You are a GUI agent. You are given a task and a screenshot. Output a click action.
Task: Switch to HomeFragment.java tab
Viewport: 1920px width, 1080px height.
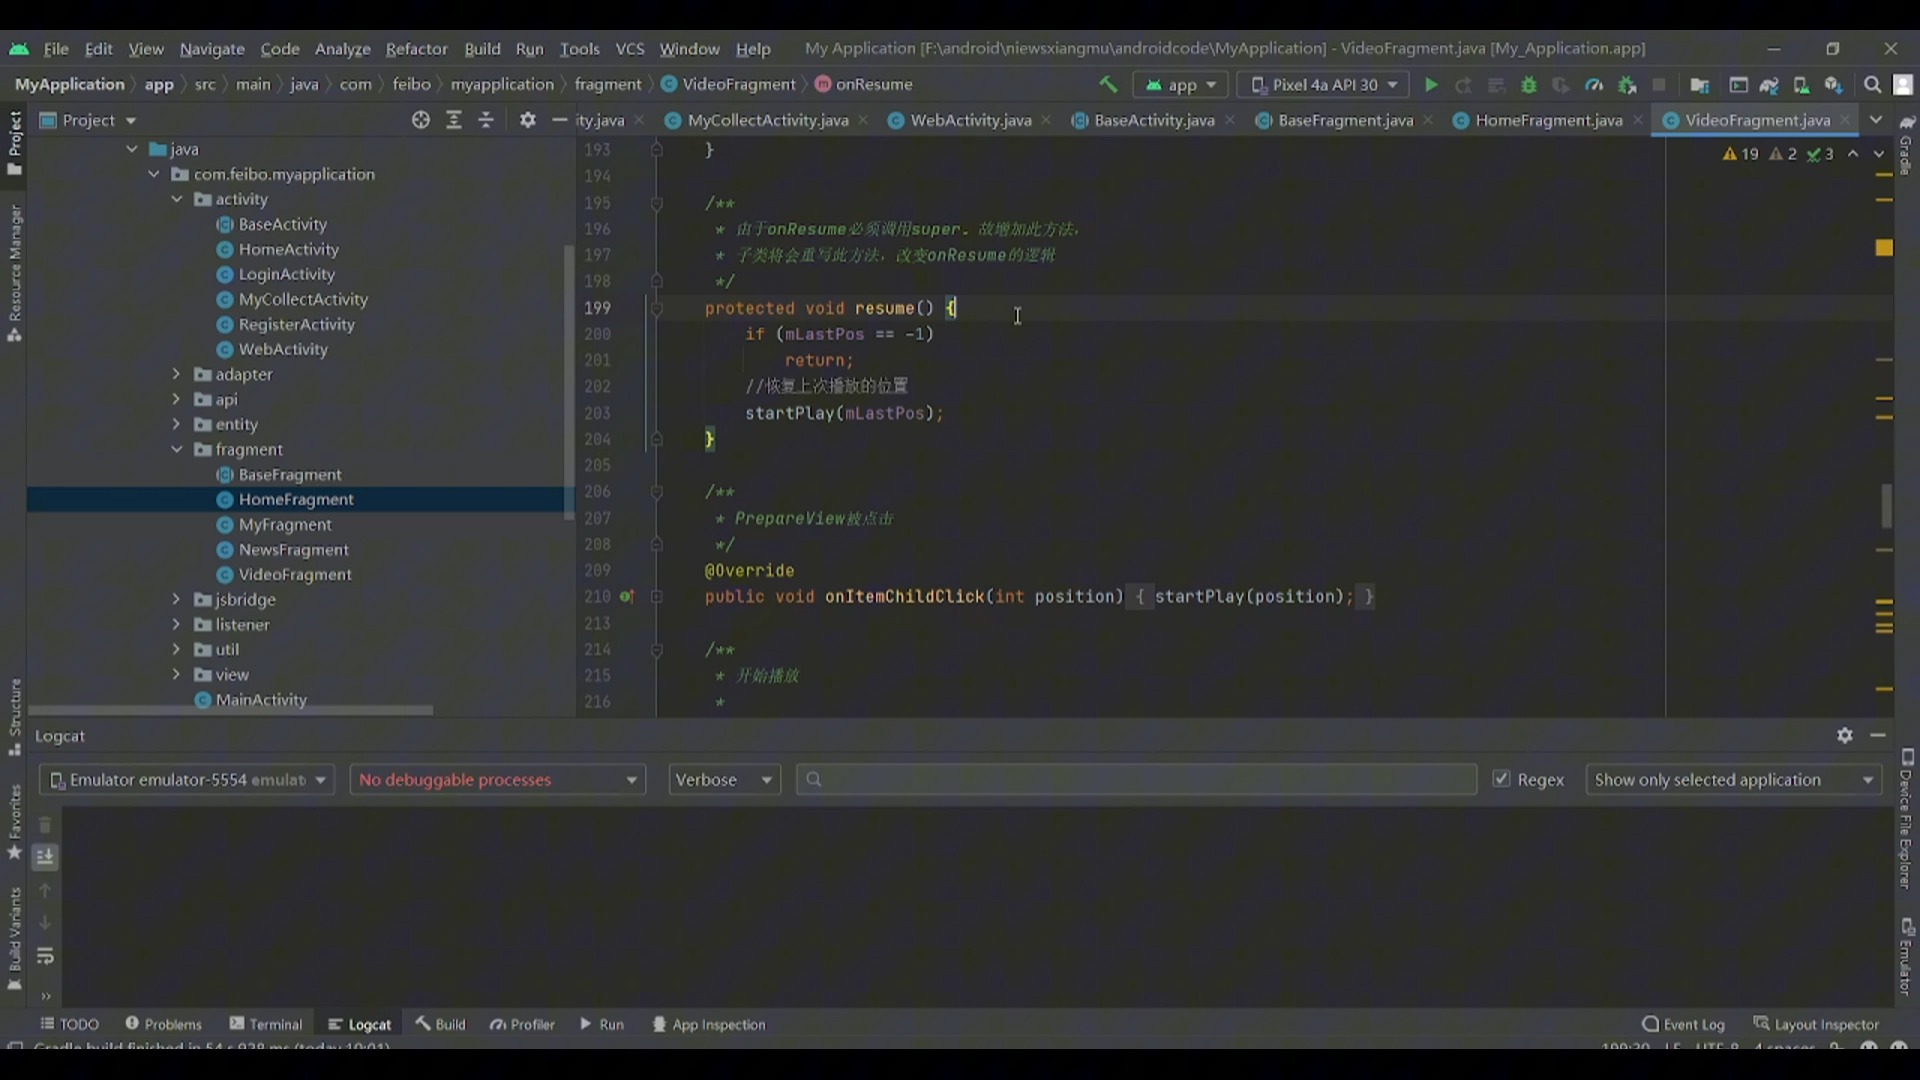point(1547,120)
